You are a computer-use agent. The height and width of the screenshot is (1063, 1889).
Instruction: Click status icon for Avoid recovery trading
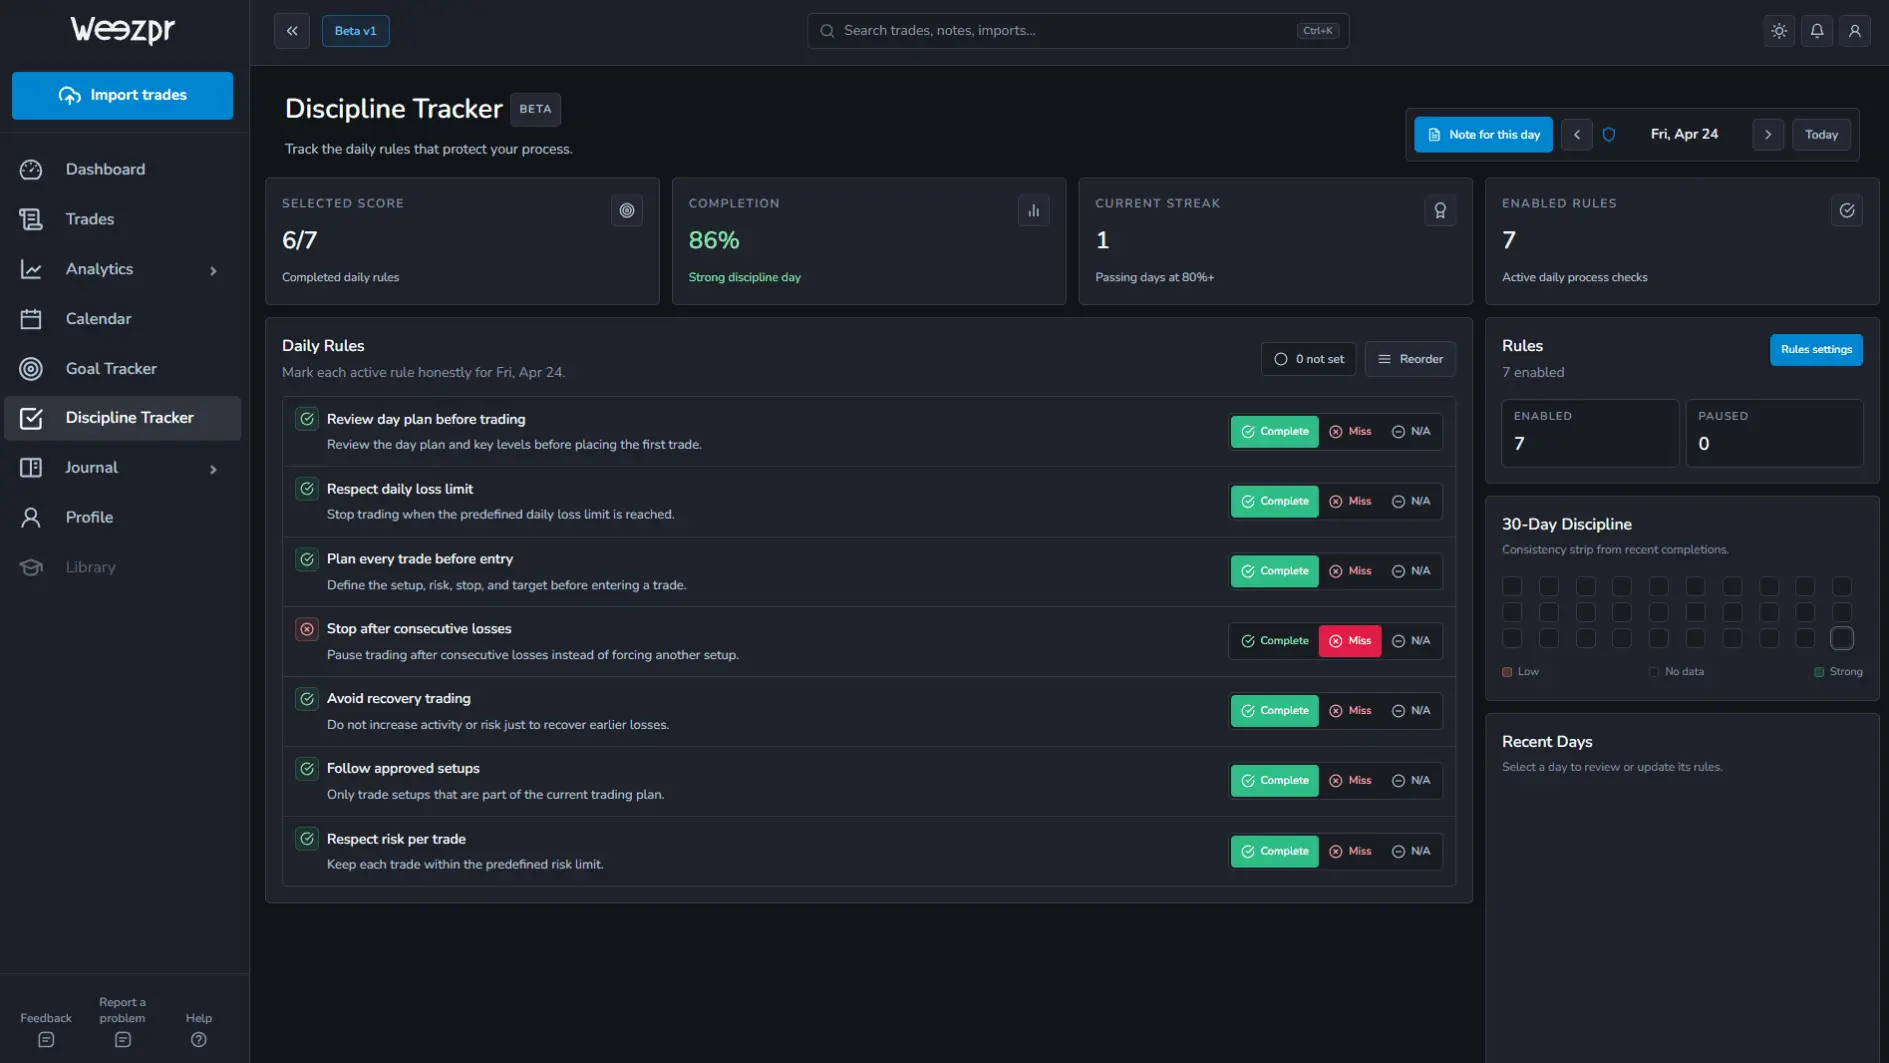[x=307, y=699]
